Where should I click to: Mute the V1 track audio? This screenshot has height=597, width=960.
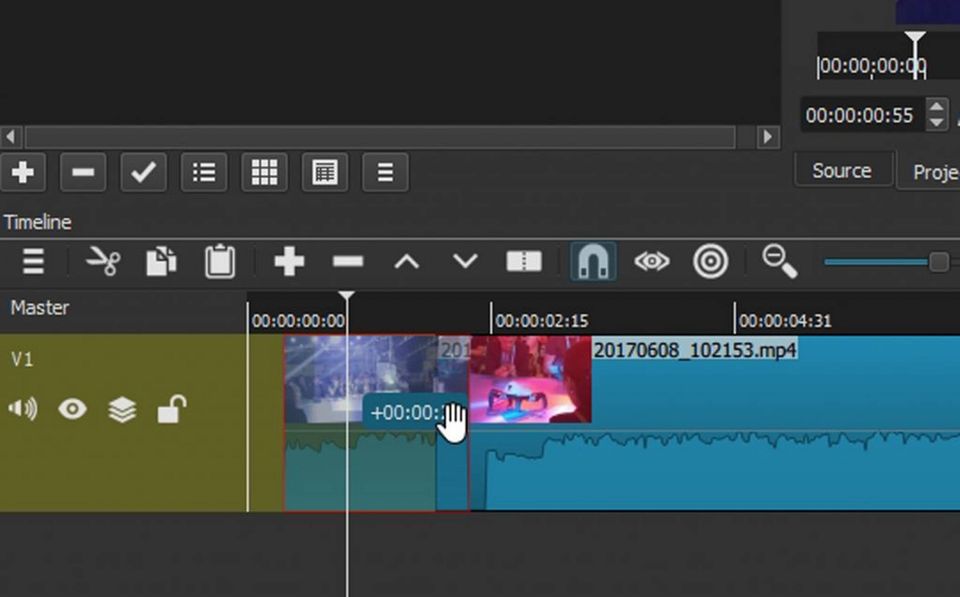[22, 409]
